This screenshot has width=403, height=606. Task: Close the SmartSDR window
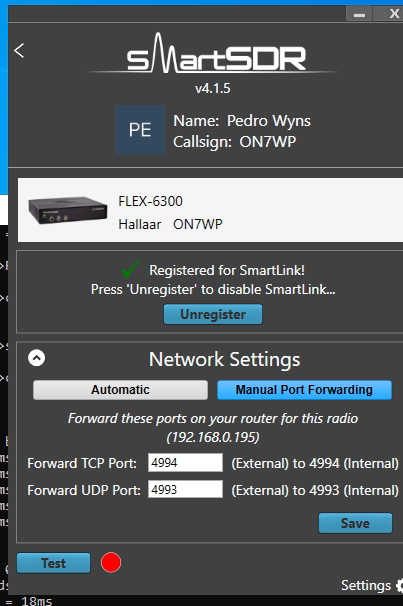click(x=393, y=14)
